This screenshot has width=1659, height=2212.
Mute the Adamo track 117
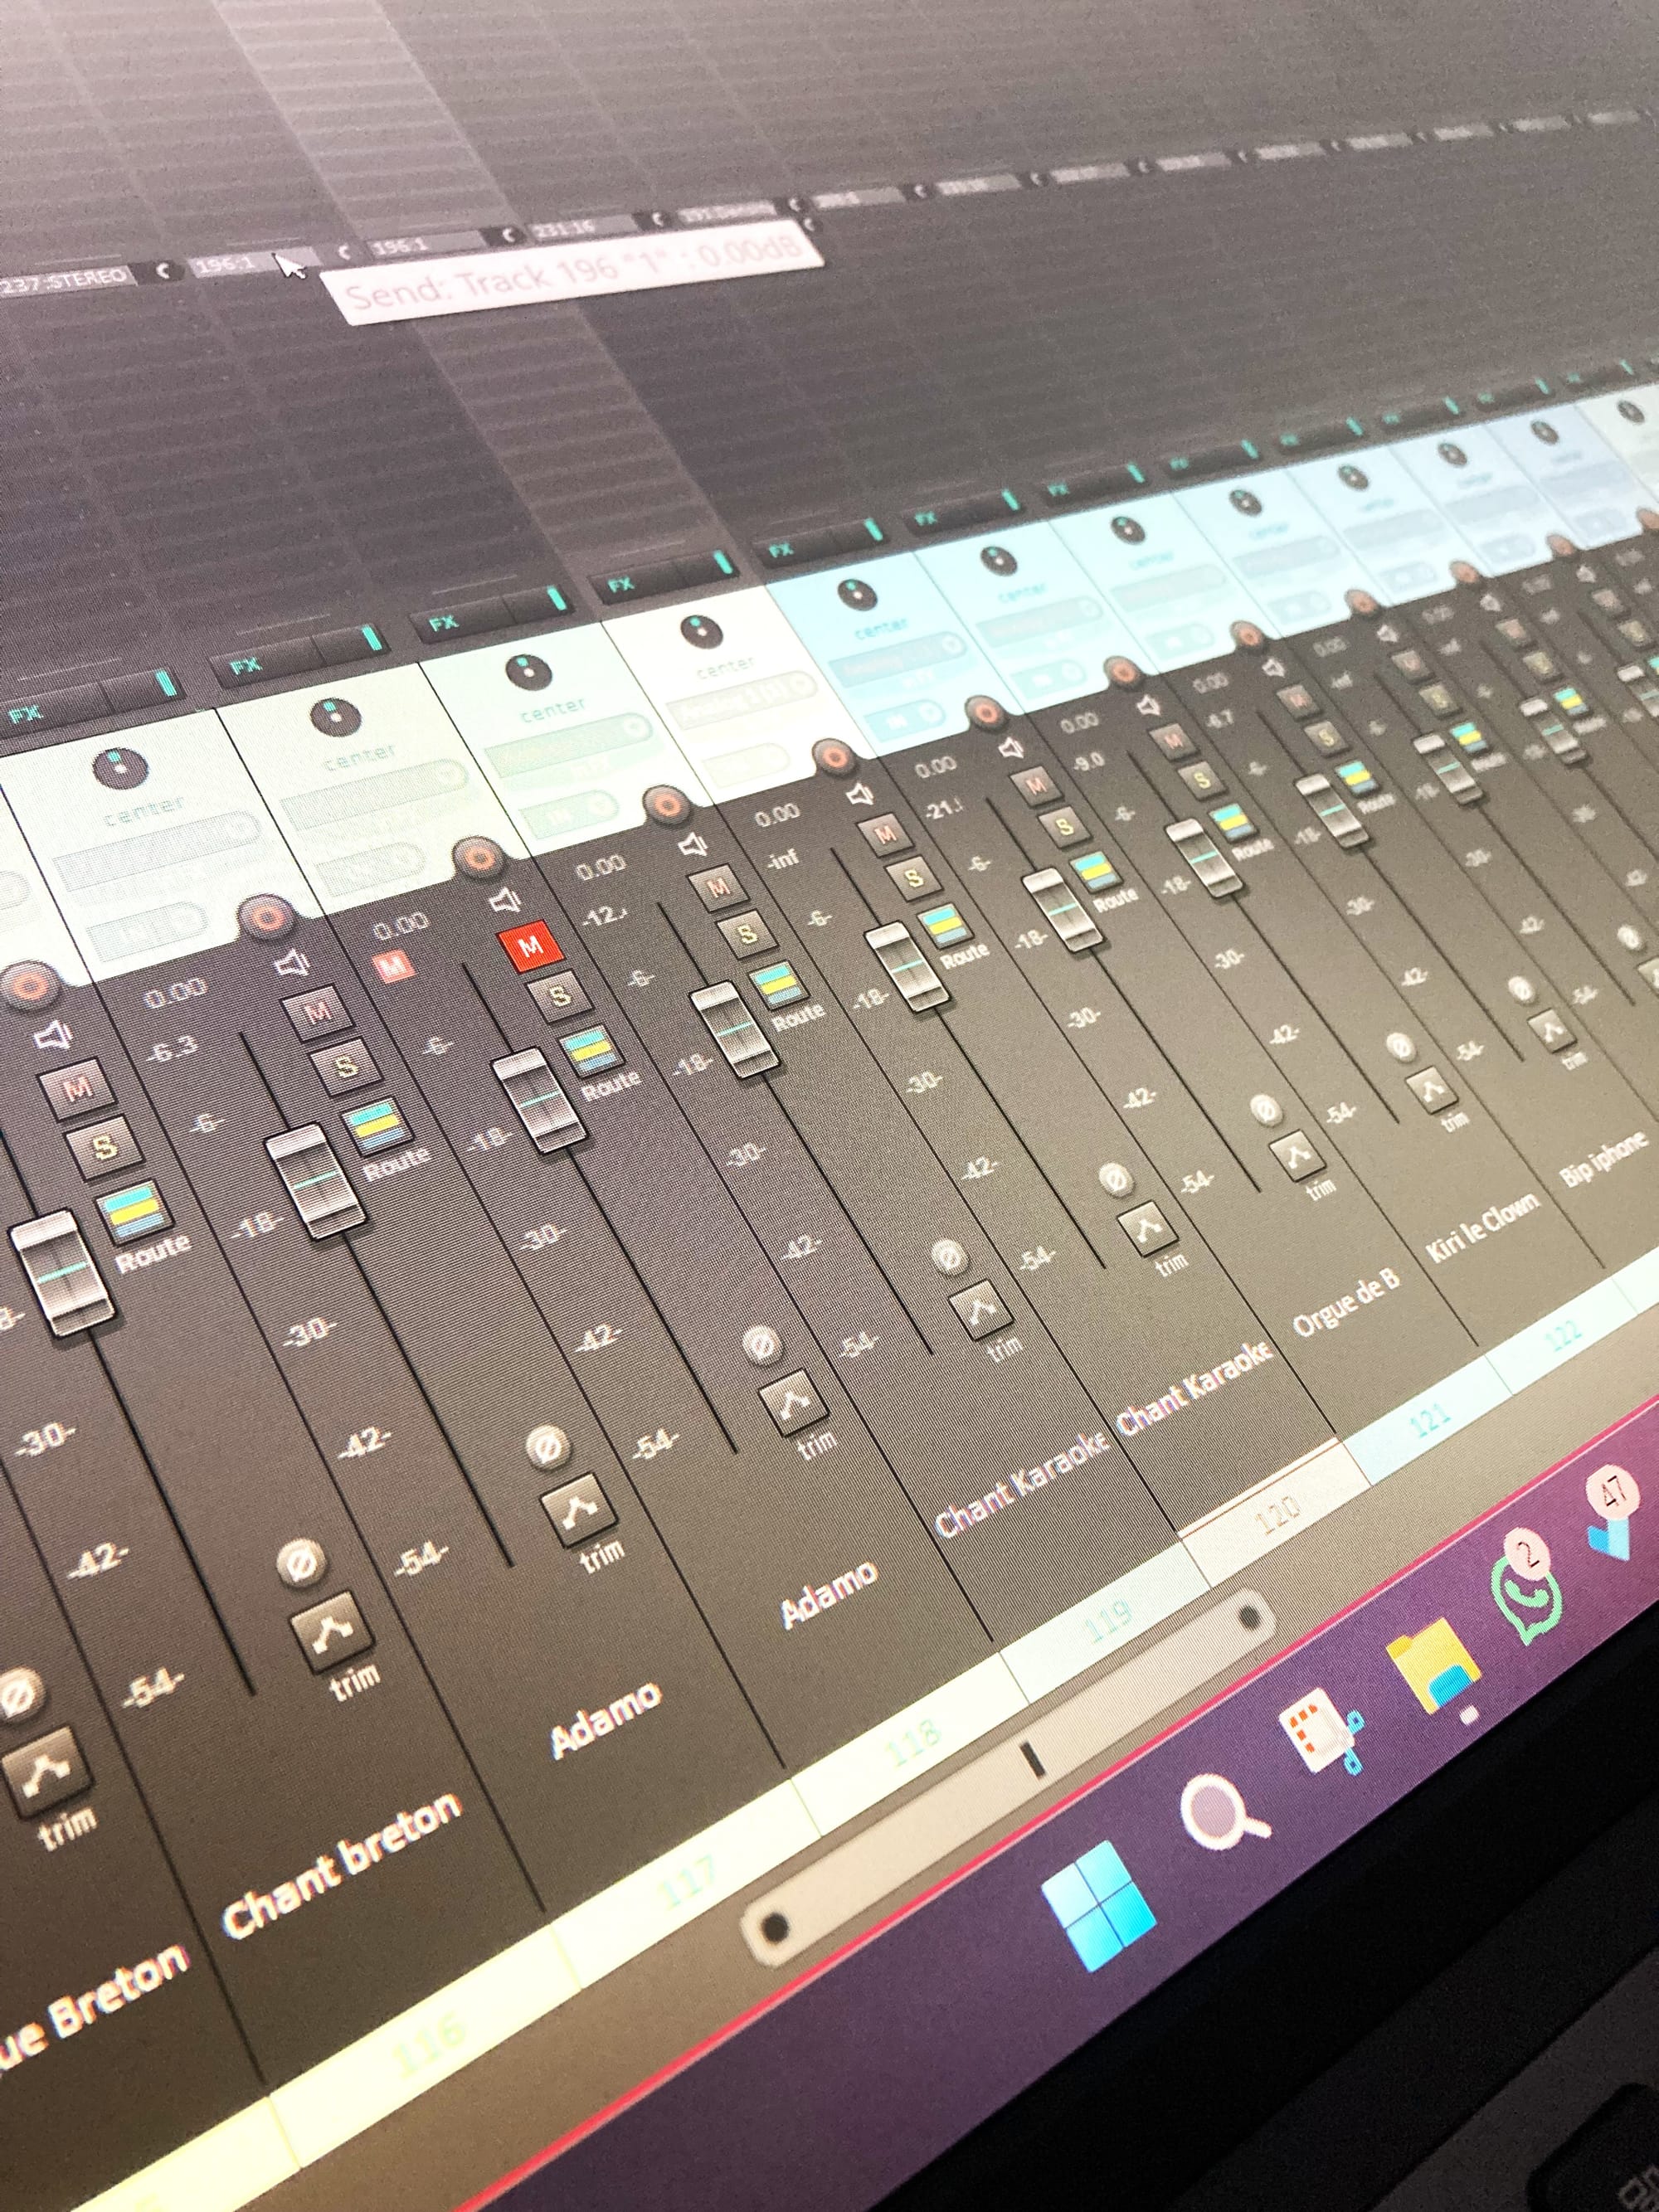click(318, 1013)
